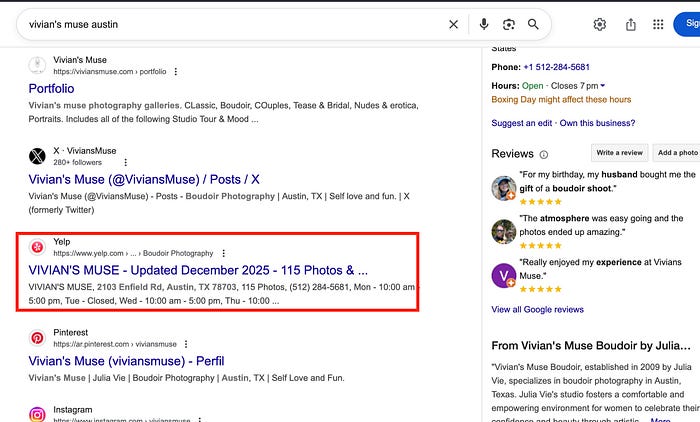Click More link at end of business description

coord(660,420)
